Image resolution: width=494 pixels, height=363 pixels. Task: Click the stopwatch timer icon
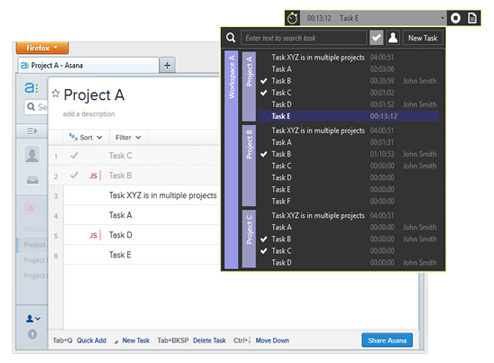pos(292,18)
